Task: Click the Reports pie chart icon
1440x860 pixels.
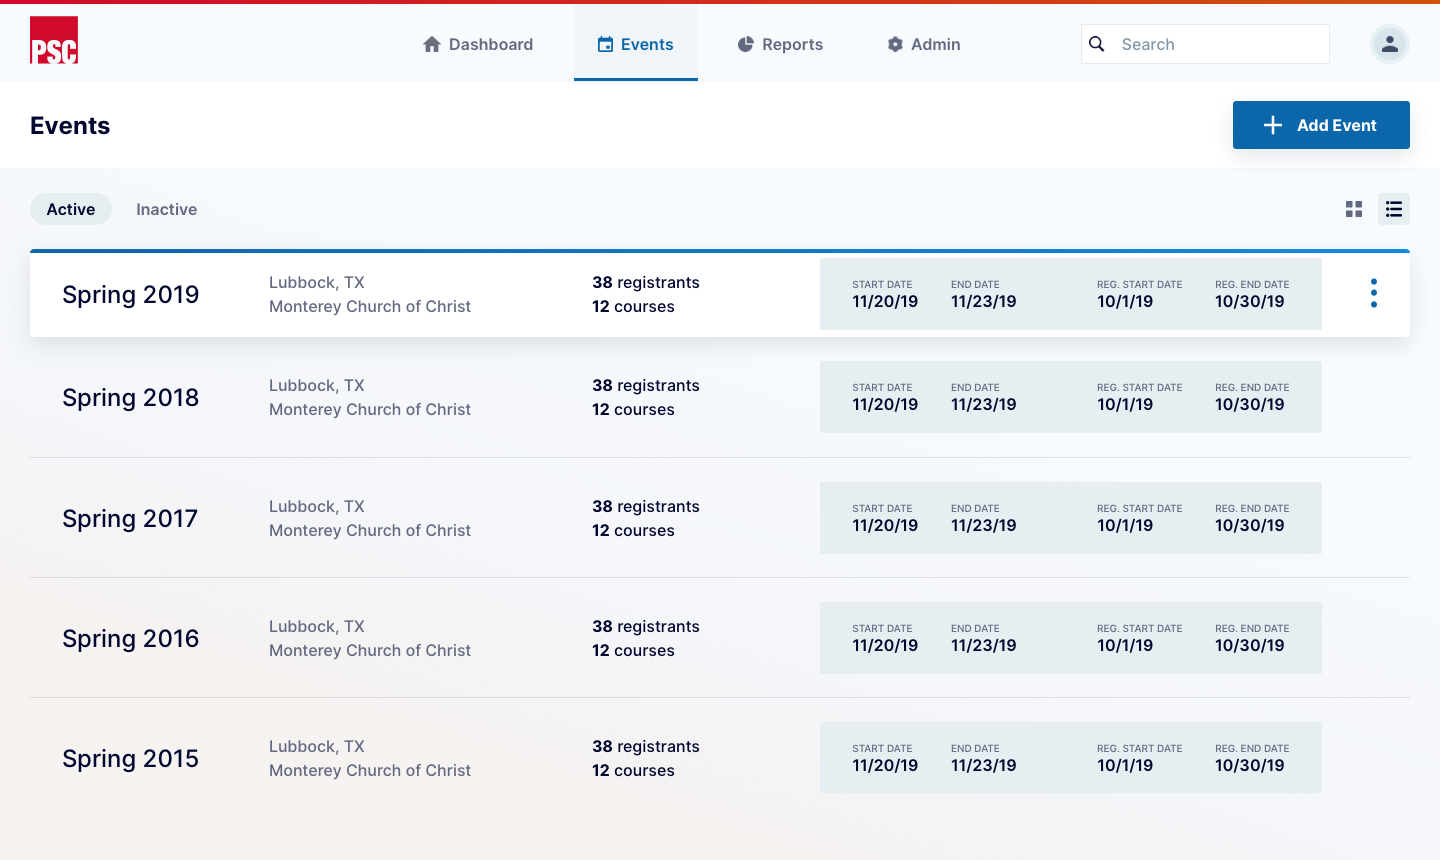Action: (x=745, y=44)
